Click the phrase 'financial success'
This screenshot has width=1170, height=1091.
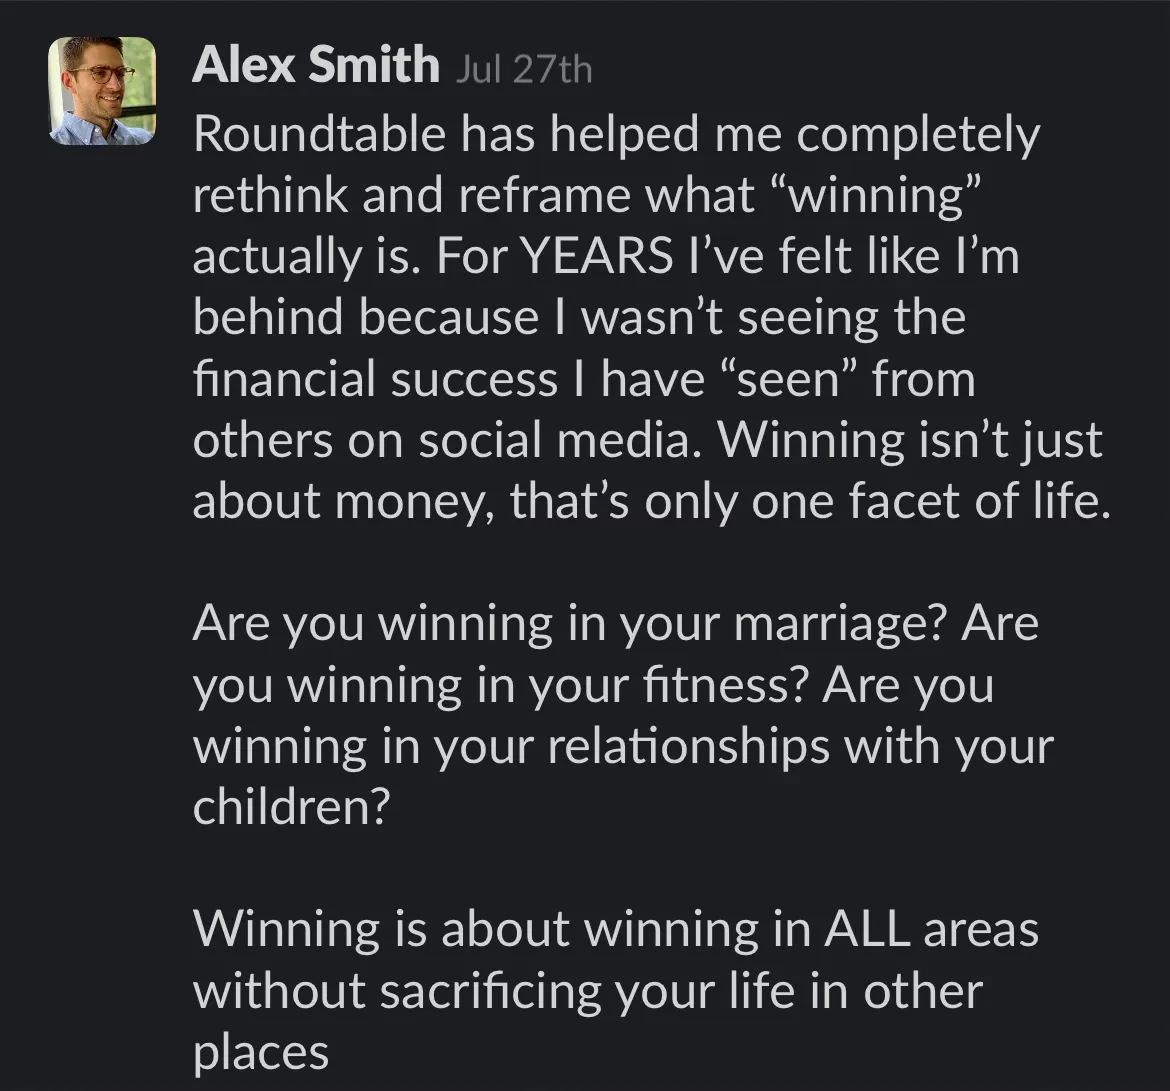coord(375,379)
